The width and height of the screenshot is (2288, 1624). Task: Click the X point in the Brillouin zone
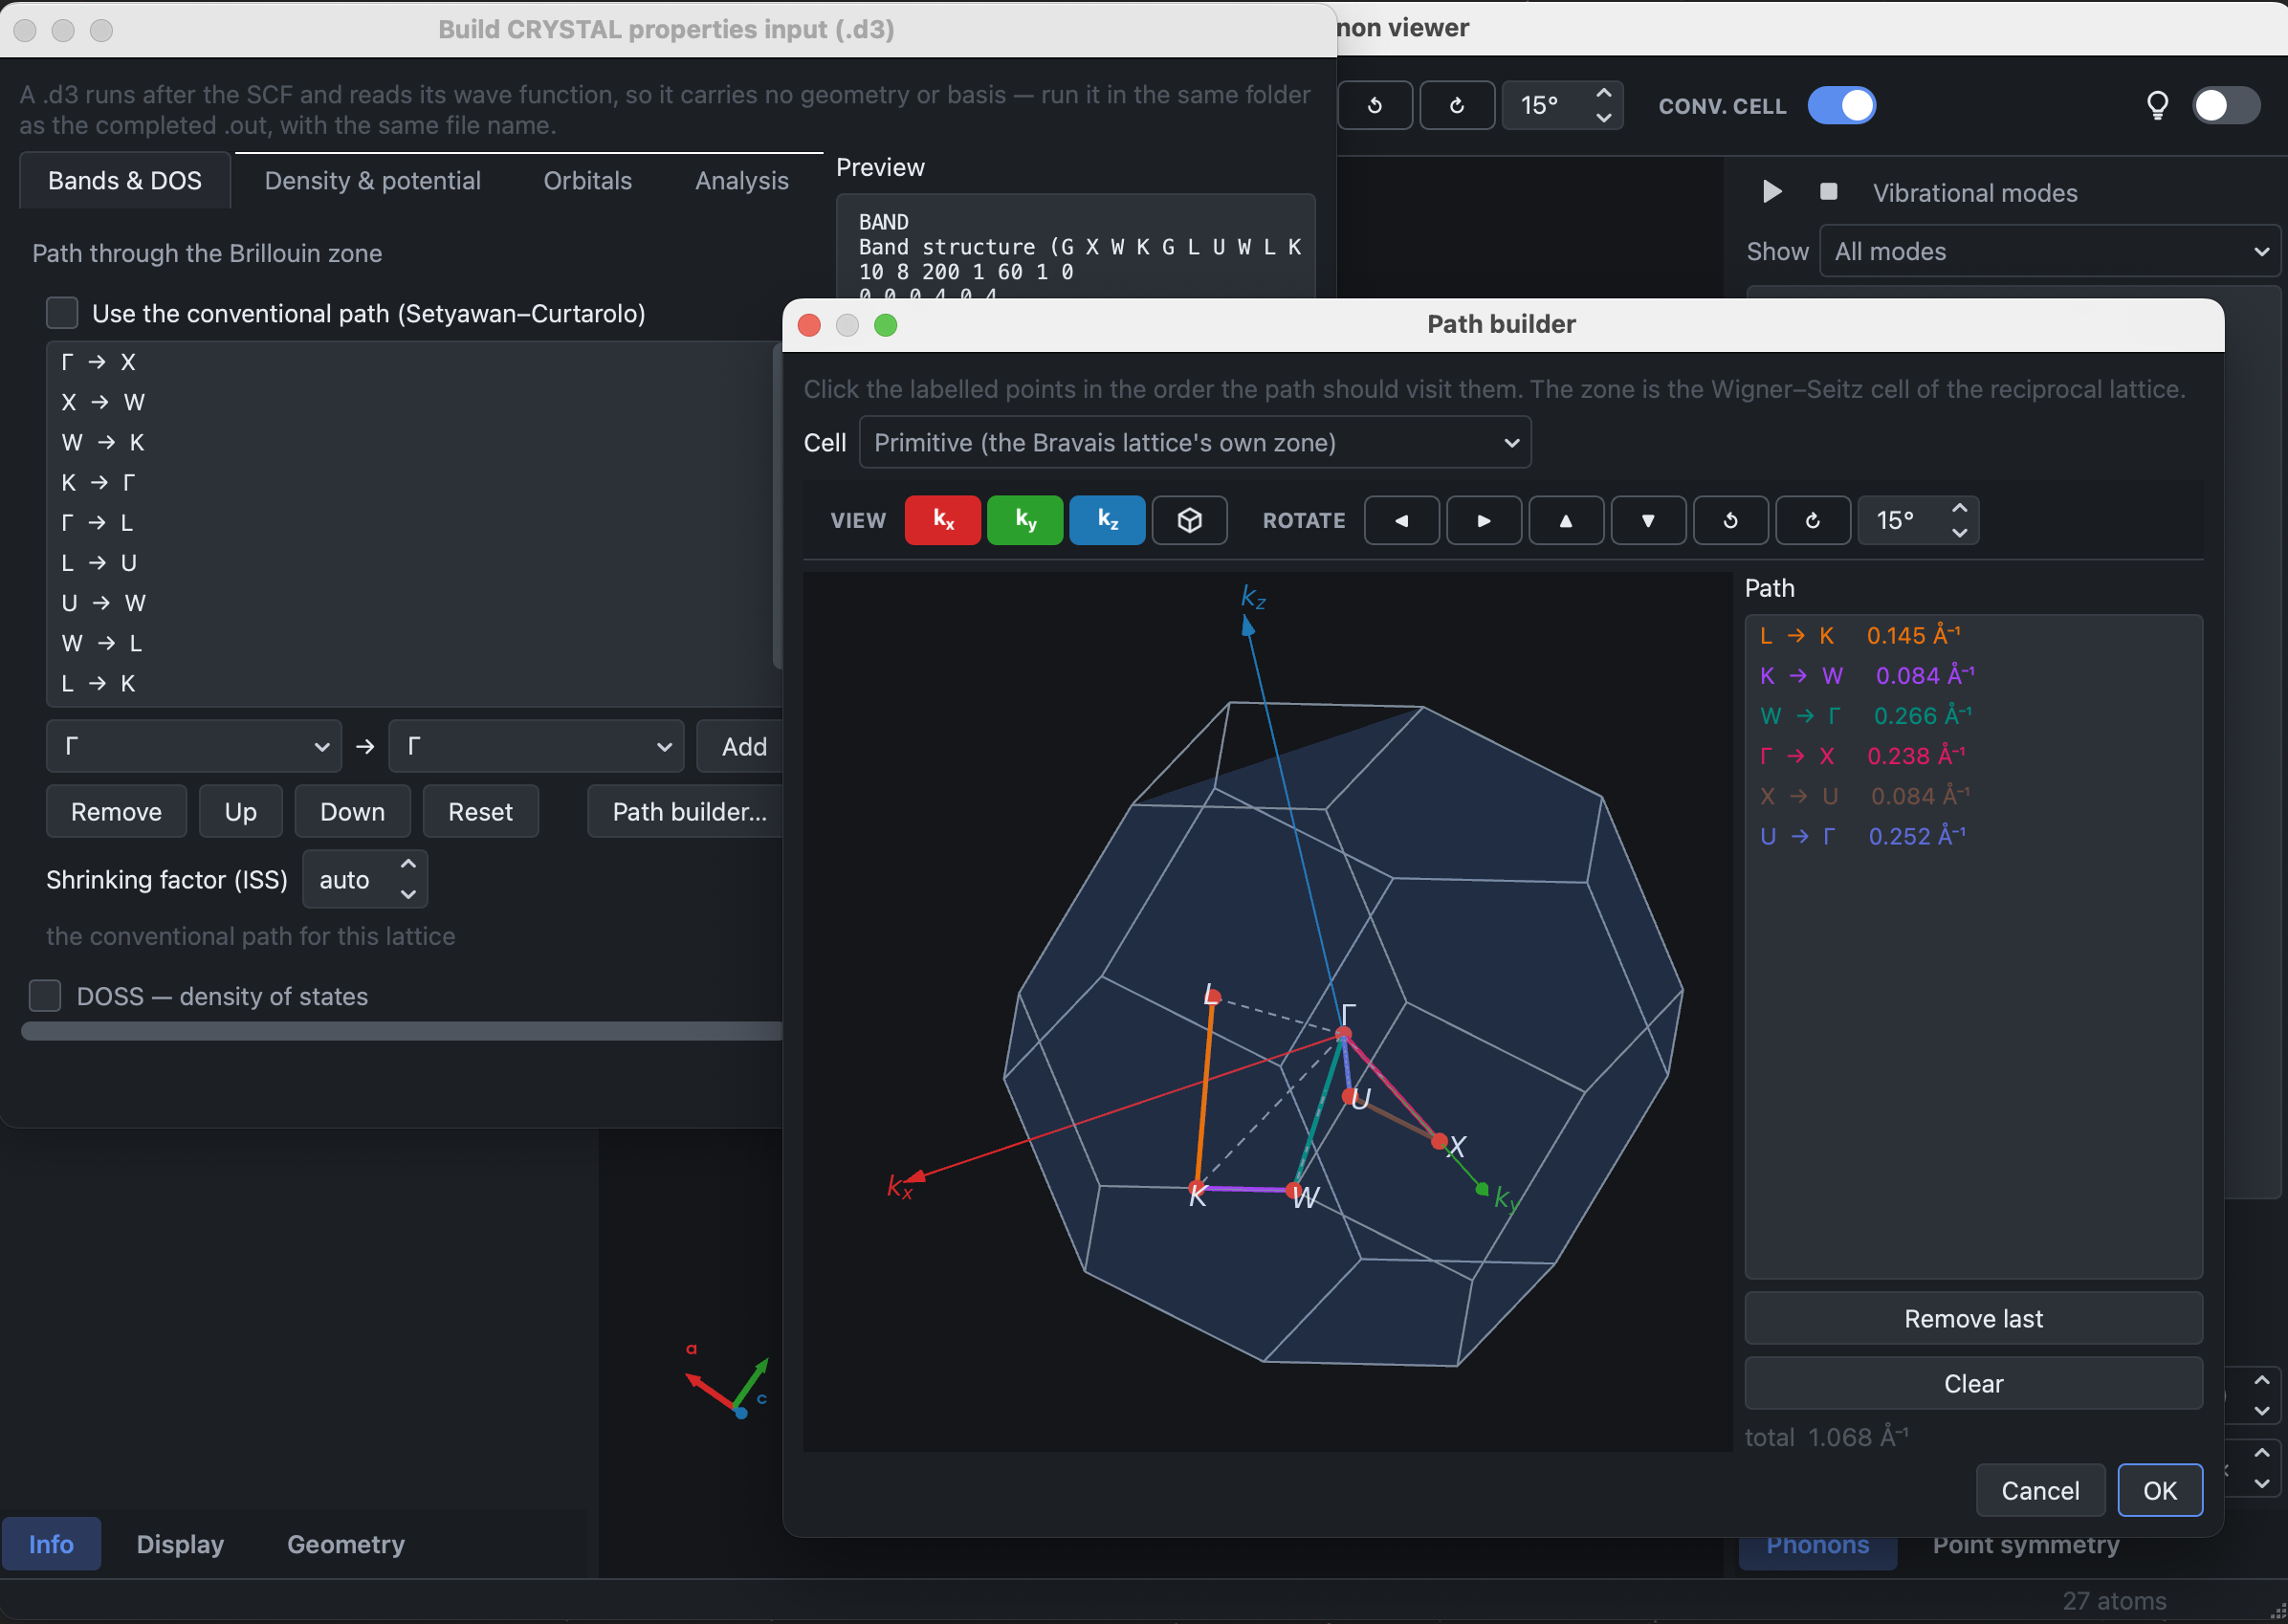pos(1440,1141)
